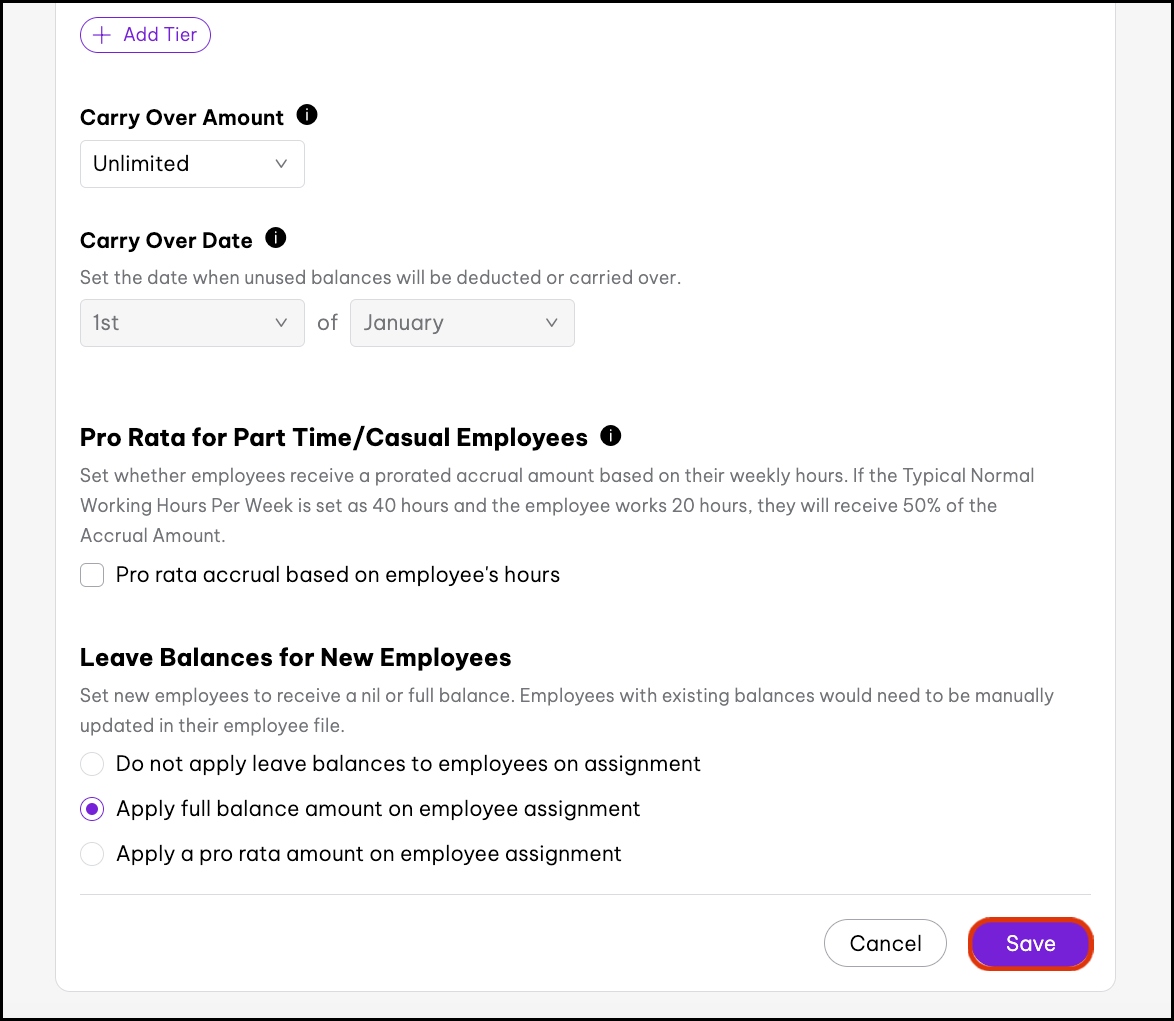Select Apply full balance amount option
The height and width of the screenshot is (1021, 1174).
92,809
